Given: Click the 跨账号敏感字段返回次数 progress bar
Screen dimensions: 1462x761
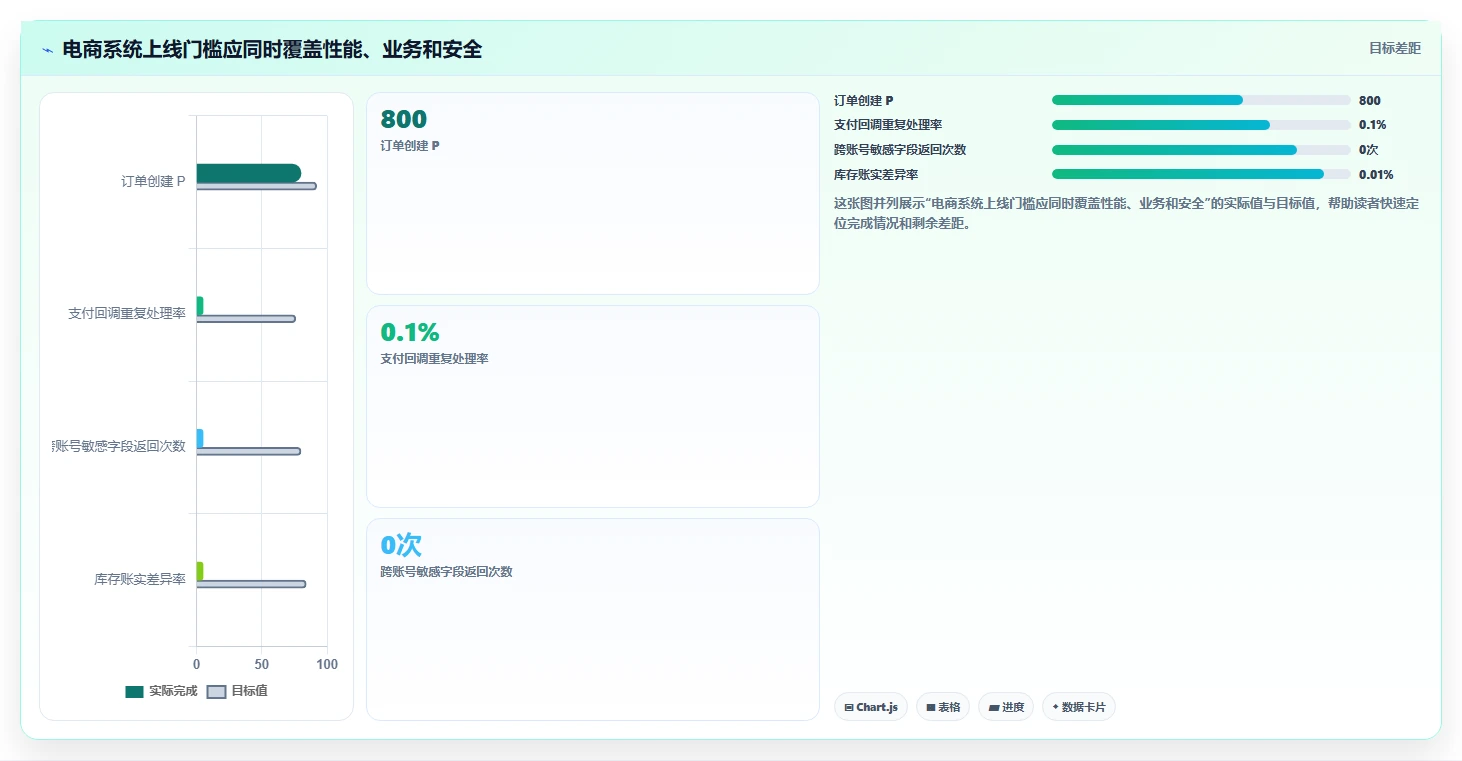Looking at the screenshot, I should click(1201, 150).
